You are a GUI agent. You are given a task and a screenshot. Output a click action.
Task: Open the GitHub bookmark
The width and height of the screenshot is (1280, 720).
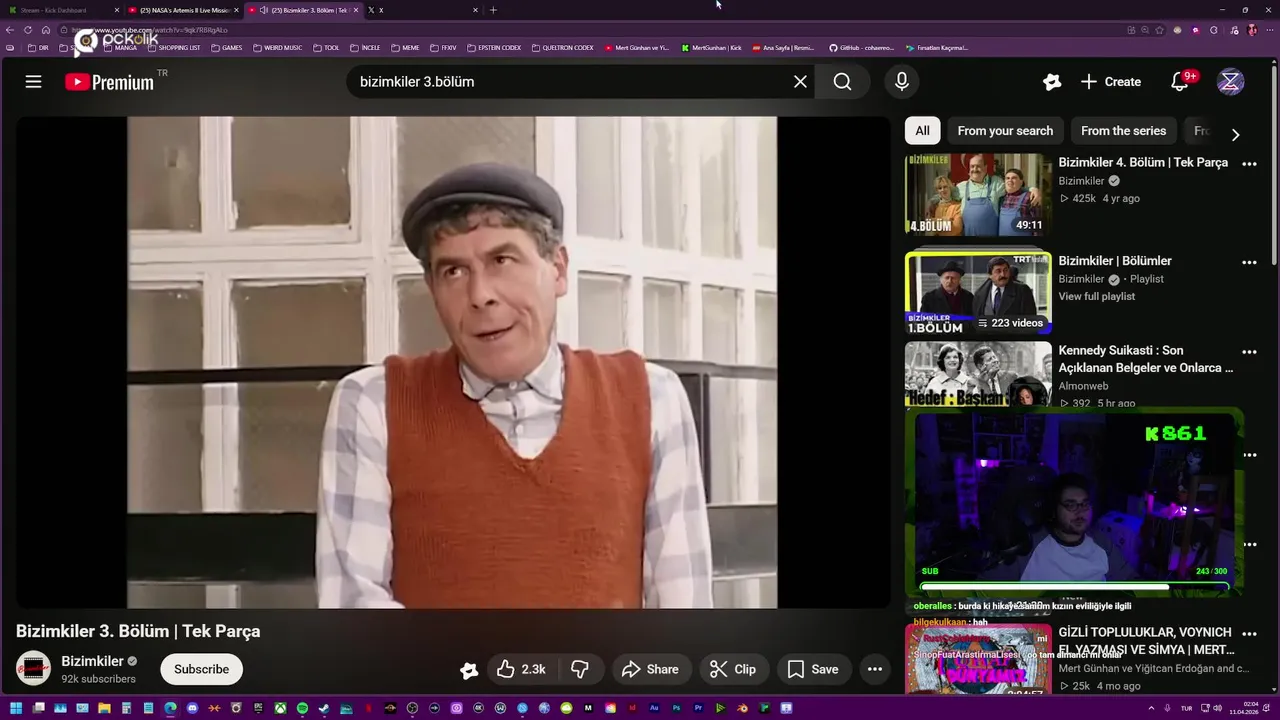tap(861, 48)
